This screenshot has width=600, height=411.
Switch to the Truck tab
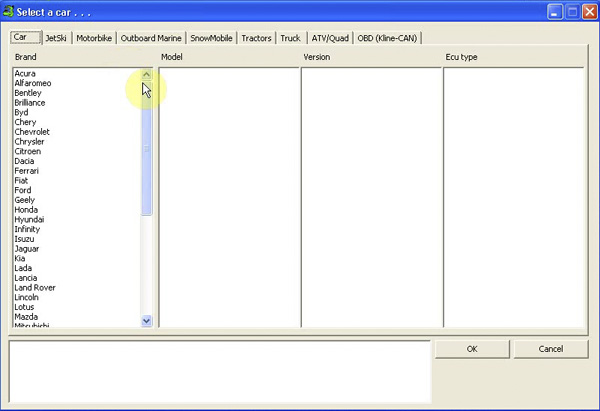coord(290,38)
